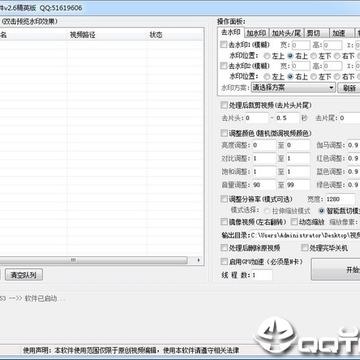The image size is (360, 360).
Task: Open the 加水印 tab
Action: [256, 33]
